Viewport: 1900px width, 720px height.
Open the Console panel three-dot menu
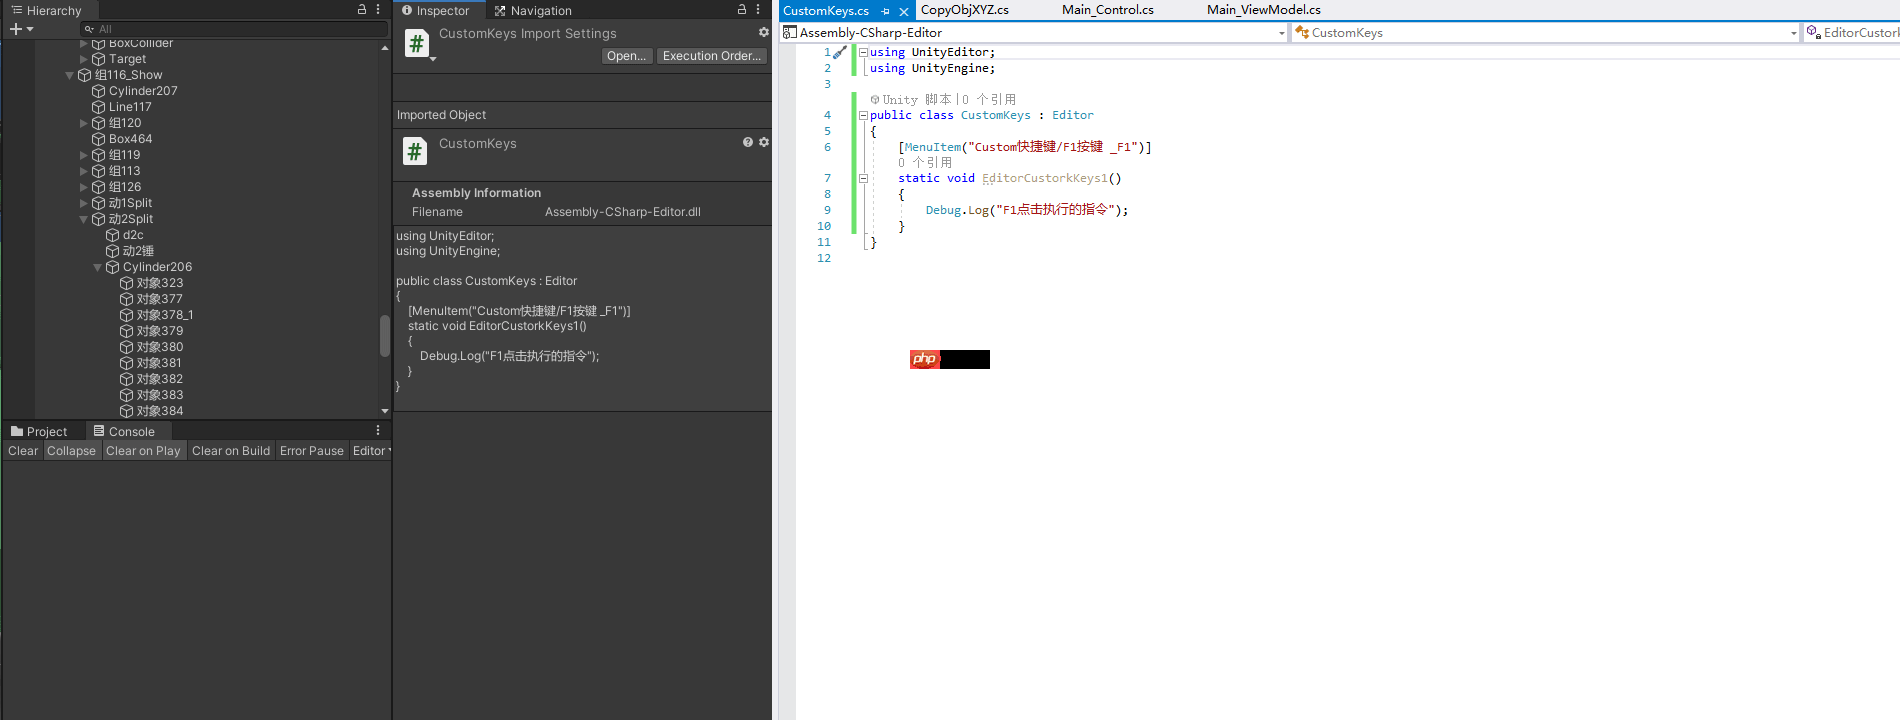click(378, 430)
